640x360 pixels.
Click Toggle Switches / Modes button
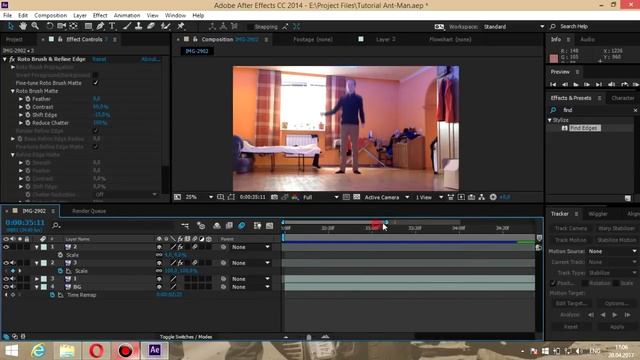[x=186, y=337]
